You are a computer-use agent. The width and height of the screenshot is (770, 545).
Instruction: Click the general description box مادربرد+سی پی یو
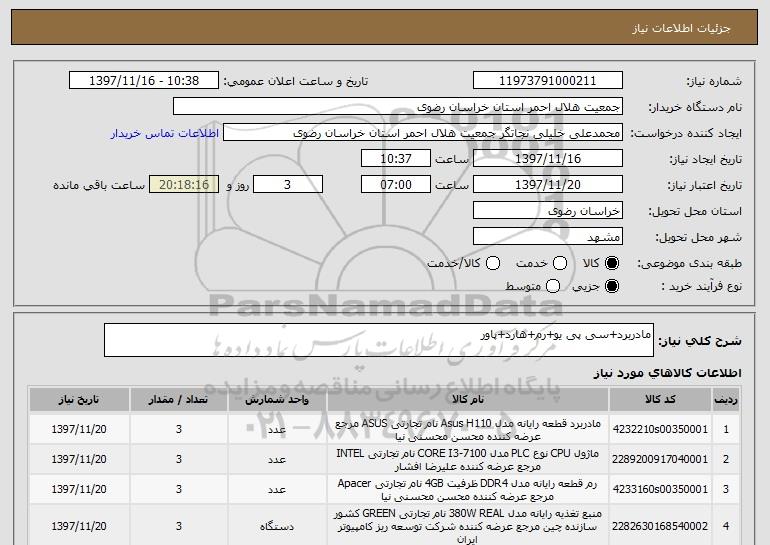tap(379, 340)
